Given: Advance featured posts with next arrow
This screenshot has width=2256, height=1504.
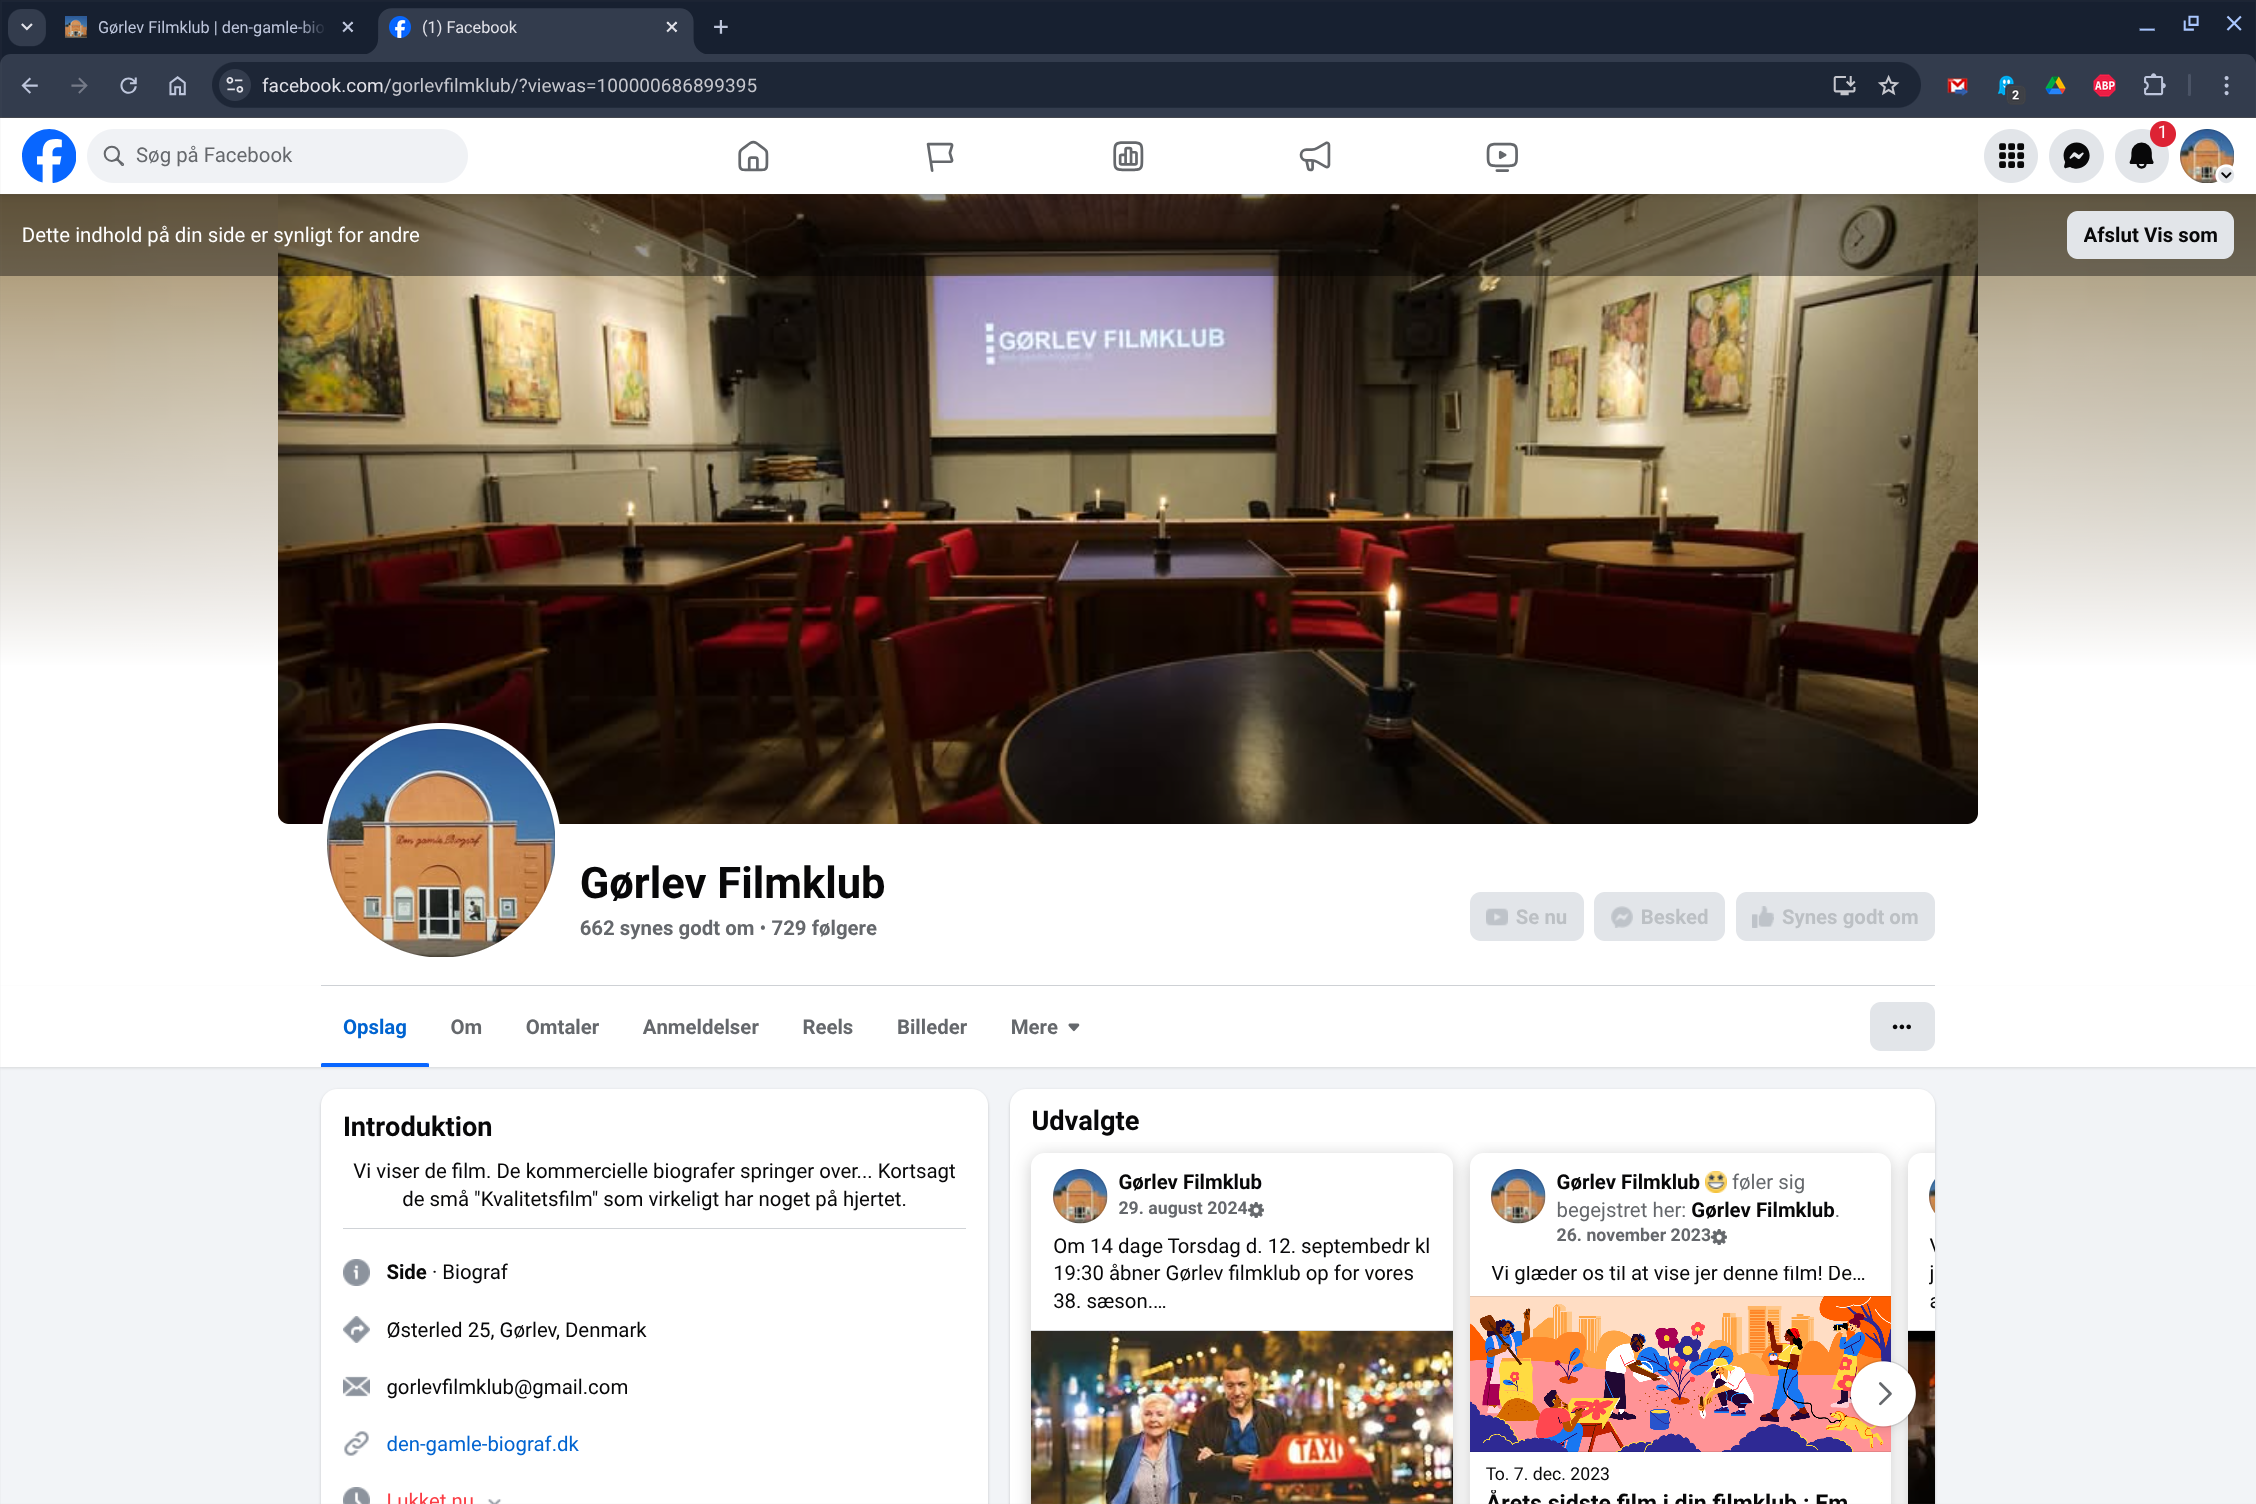Looking at the screenshot, I should pos(1884,1393).
